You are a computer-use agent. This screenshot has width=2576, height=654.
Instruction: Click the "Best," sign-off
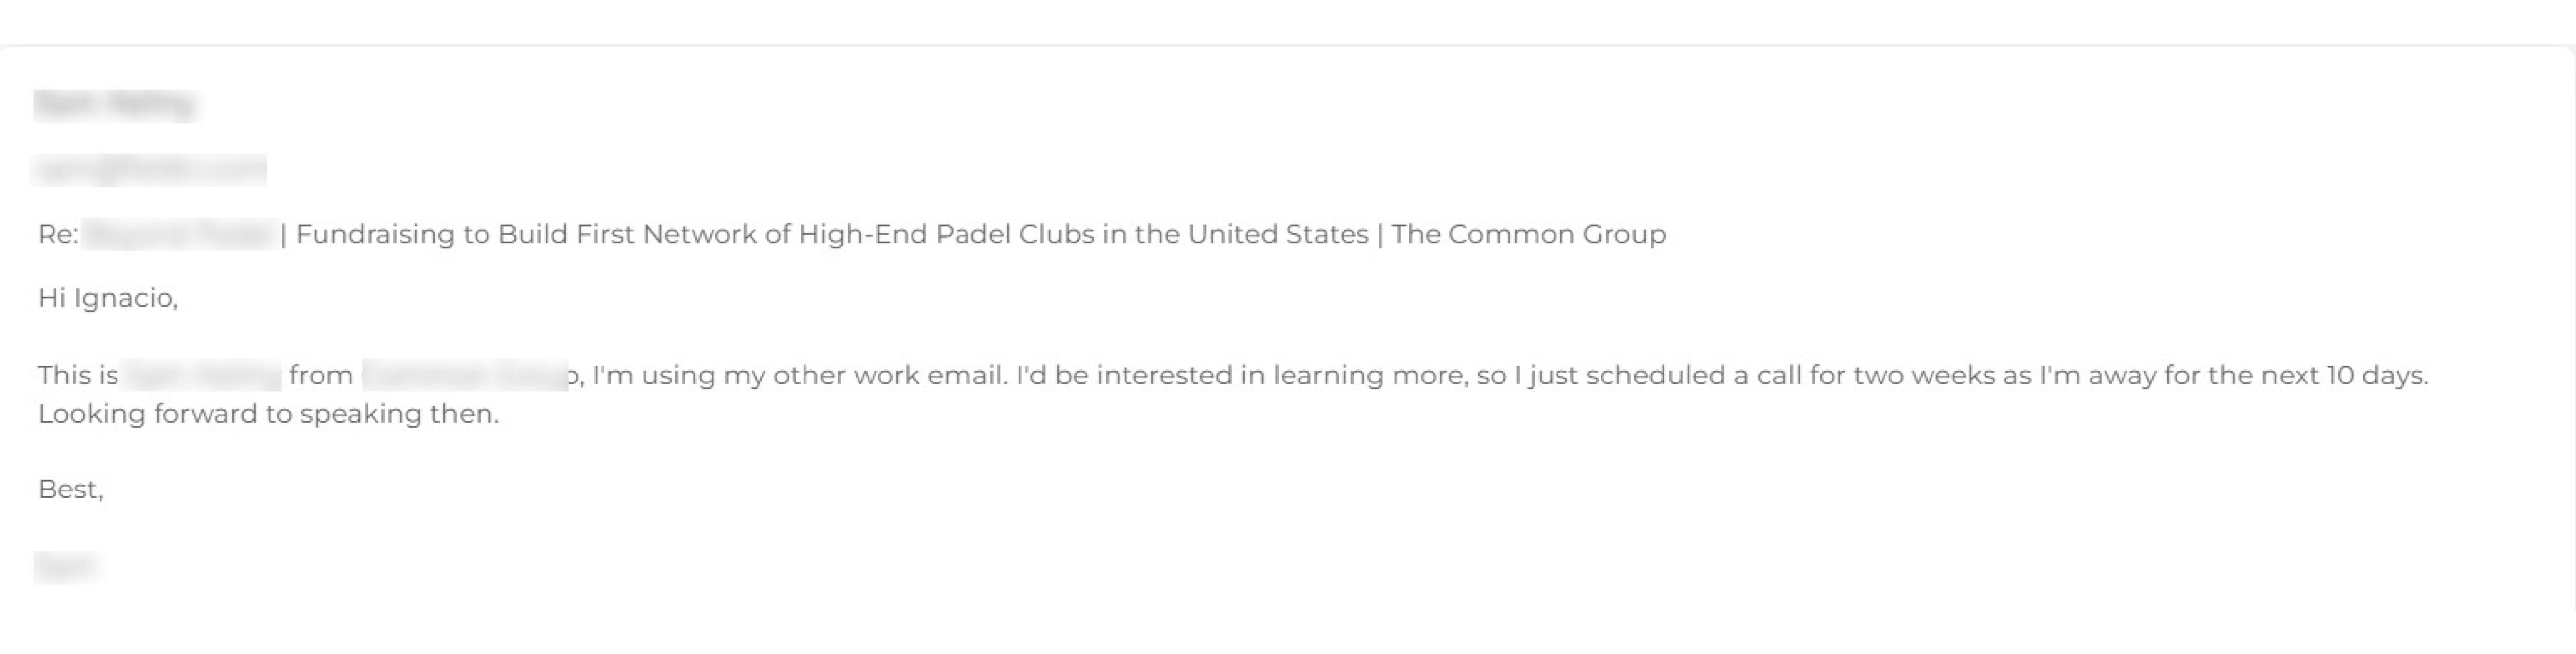(71, 490)
